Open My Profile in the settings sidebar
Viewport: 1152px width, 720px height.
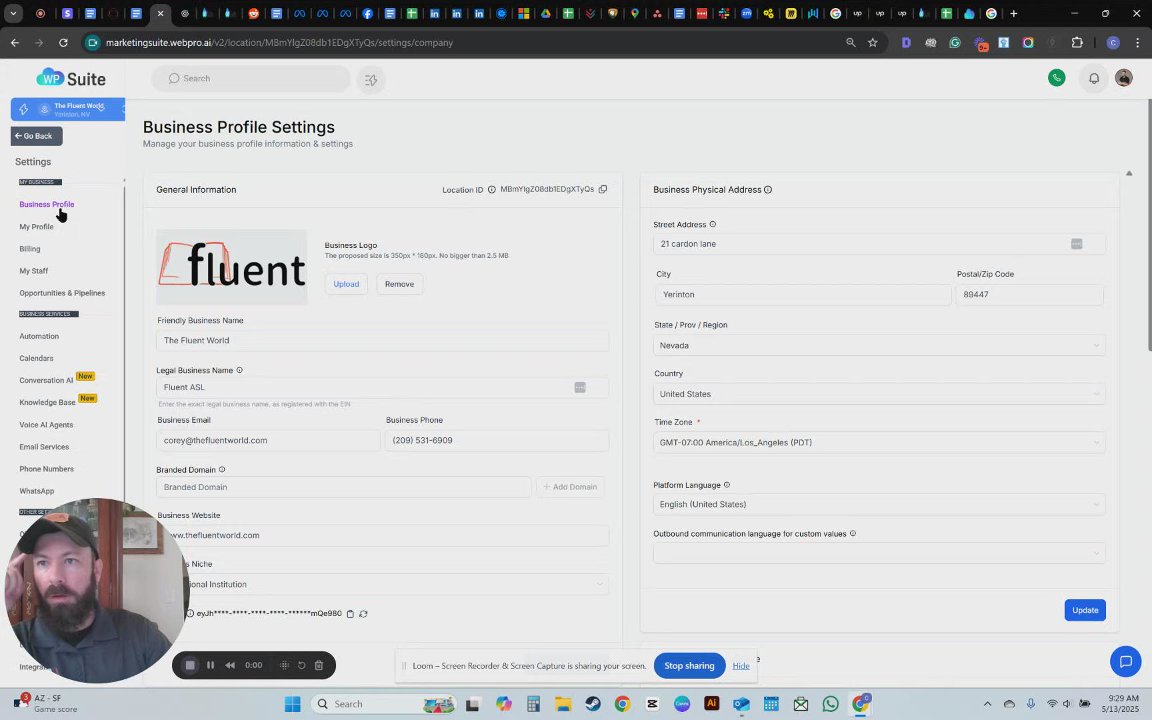[x=36, y=226]
